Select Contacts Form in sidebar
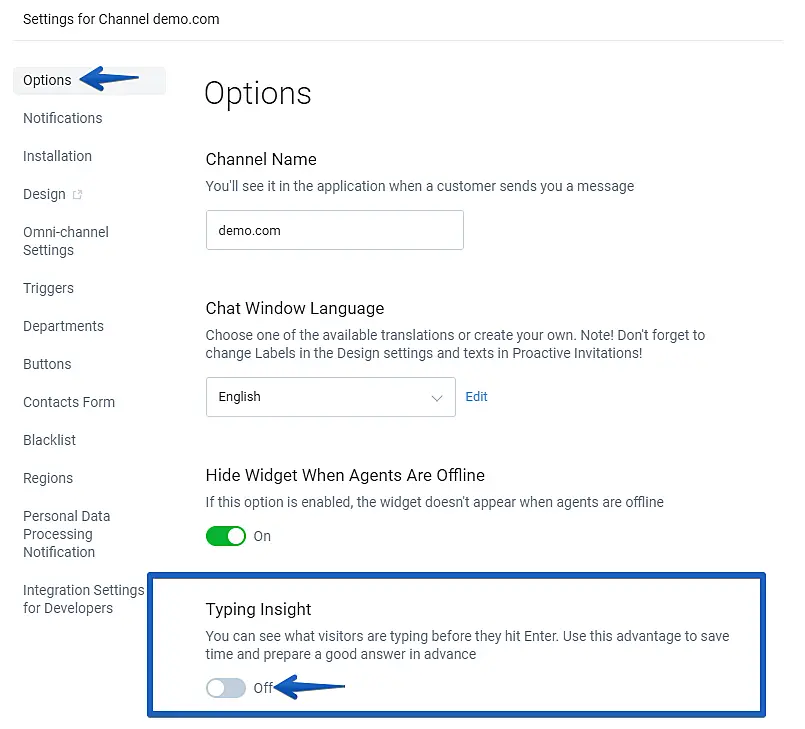The image size is (805, 729). [x=69, y=402]
